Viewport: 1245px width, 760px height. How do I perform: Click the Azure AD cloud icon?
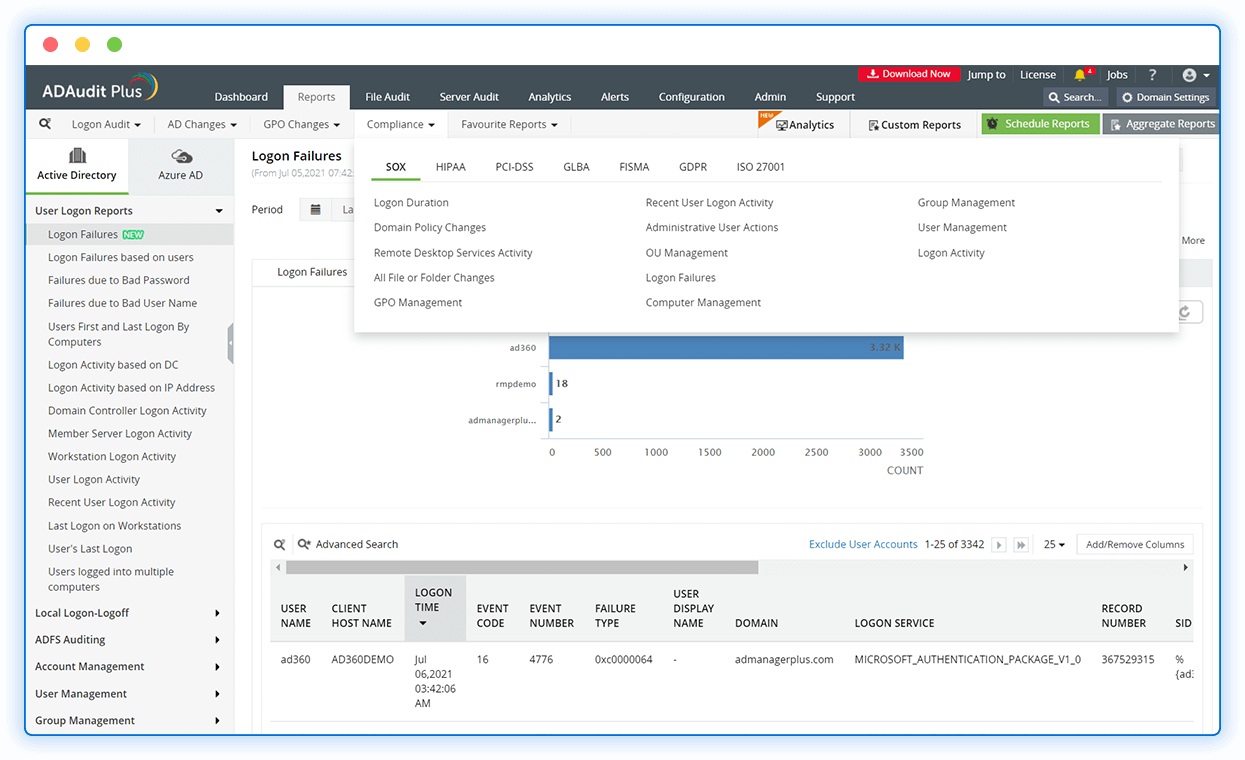pos(181,156)
